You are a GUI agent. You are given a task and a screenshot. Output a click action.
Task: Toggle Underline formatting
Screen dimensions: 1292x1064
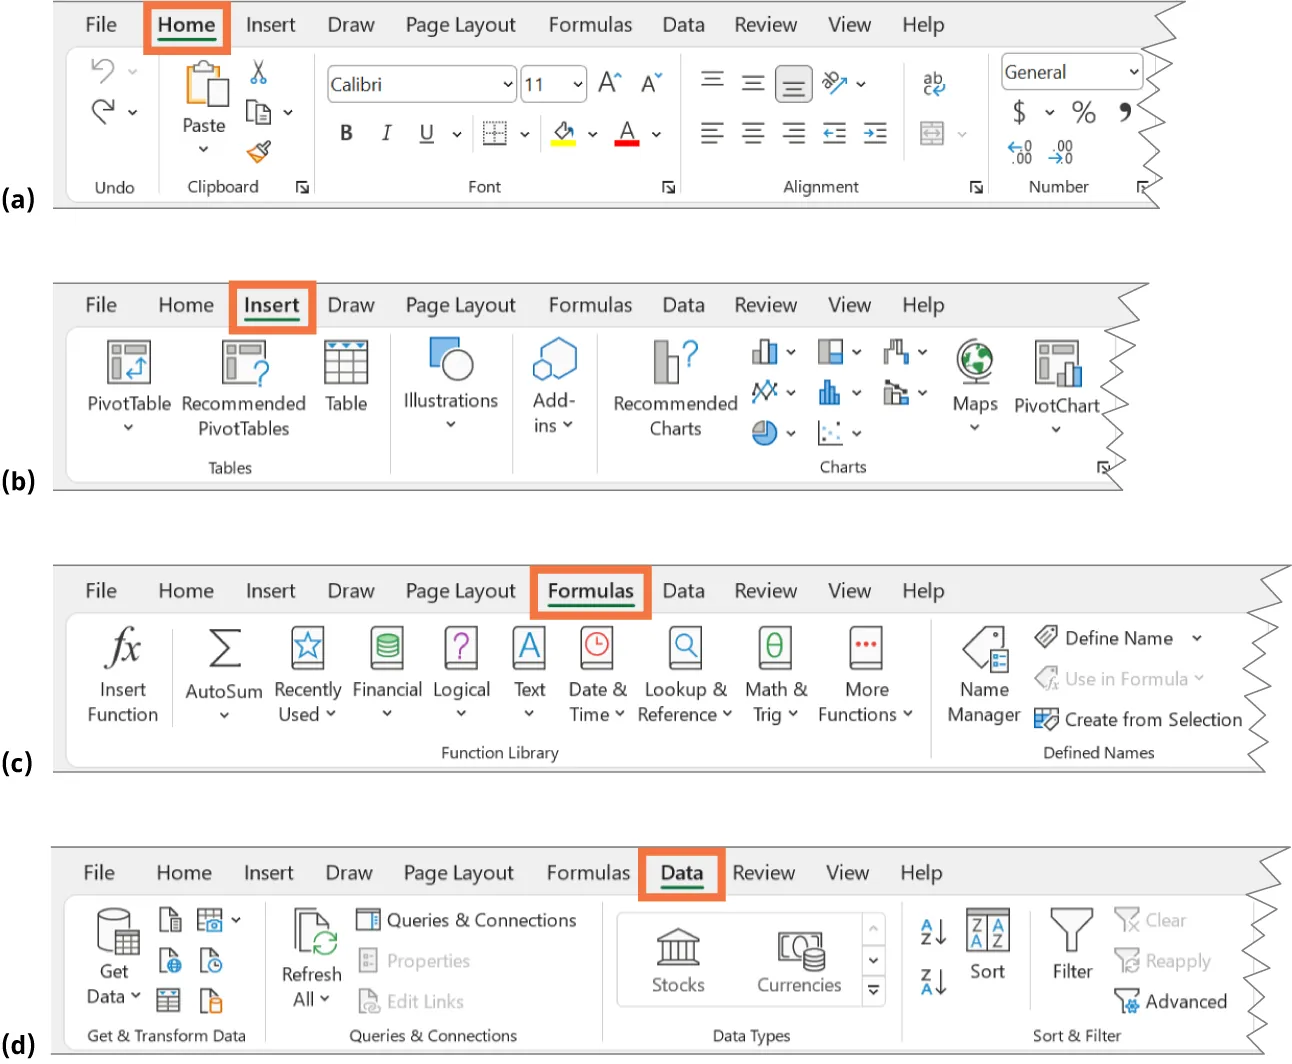426,133
